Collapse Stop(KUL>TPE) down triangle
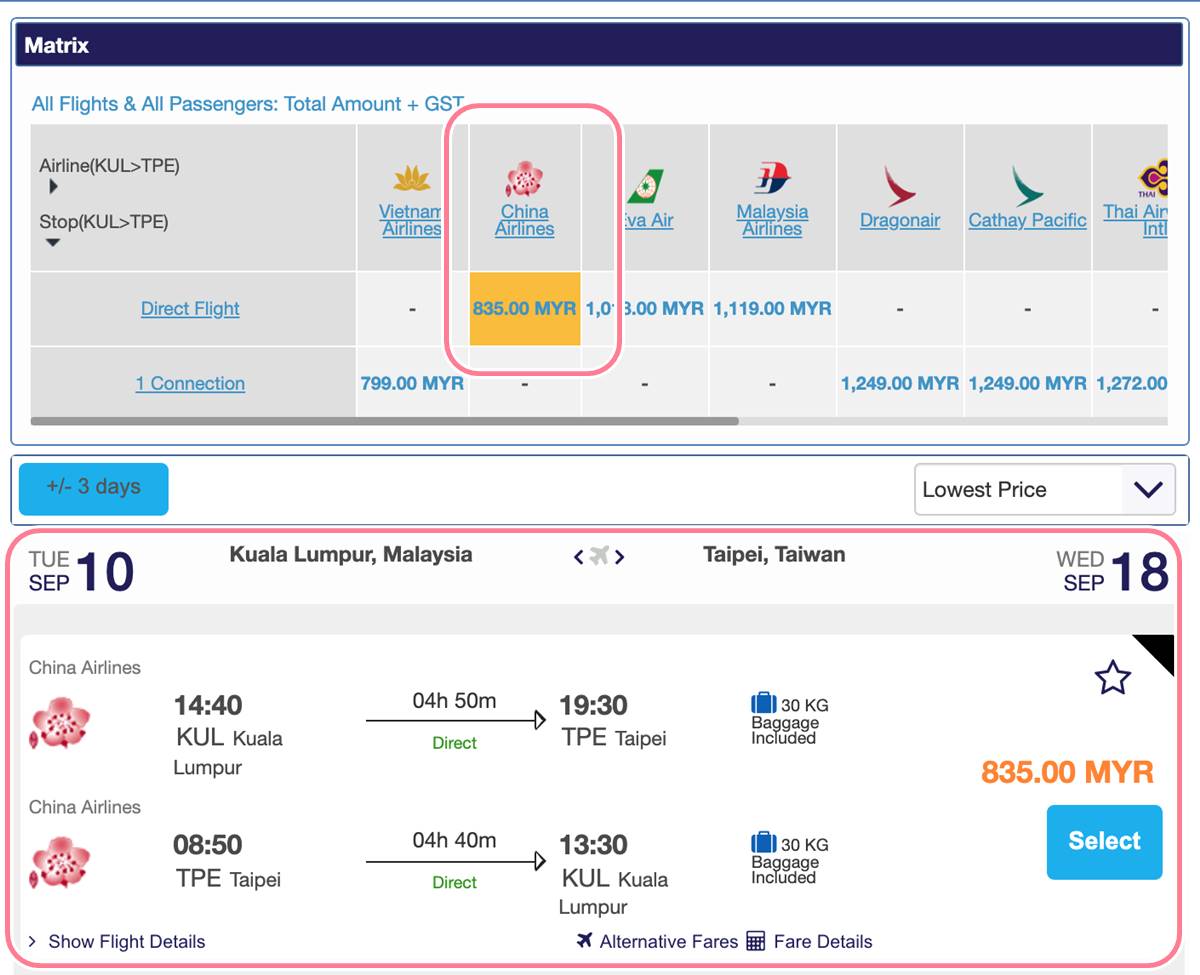This screenshot has height=975, width=1200. [x=53, y=242]
